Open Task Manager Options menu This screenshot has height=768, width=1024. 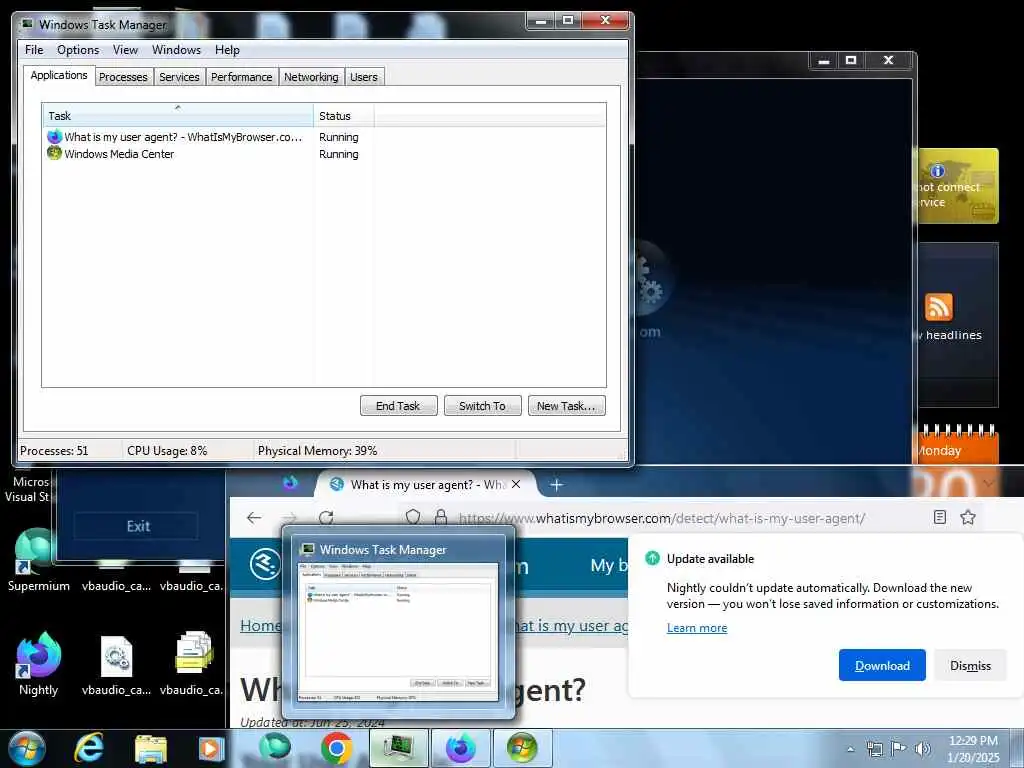78,50
